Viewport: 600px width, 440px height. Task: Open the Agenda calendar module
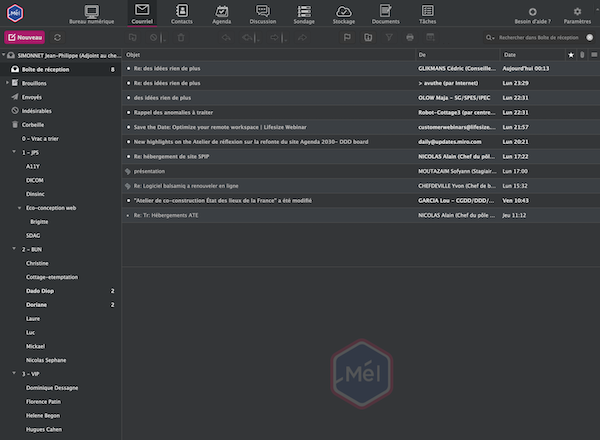pyautogui.click(x=221, y=14)
